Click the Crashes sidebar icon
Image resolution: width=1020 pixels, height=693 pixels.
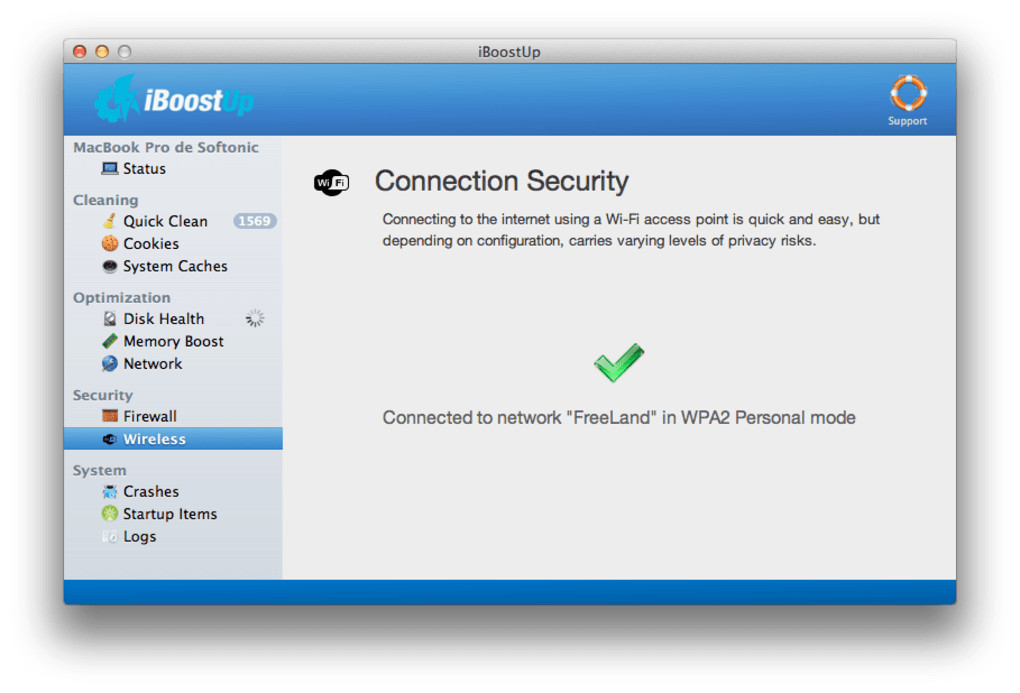click(x=110, y=492)
